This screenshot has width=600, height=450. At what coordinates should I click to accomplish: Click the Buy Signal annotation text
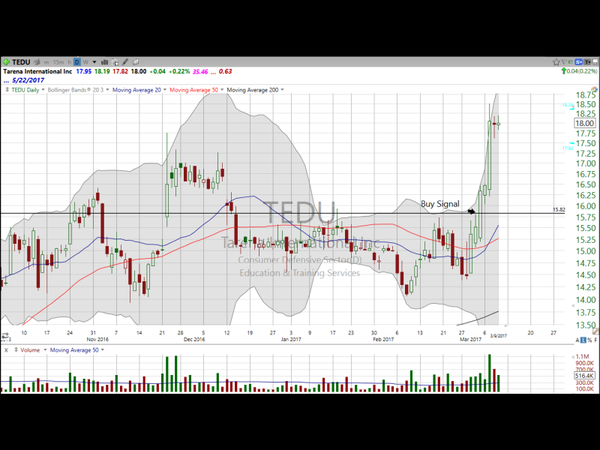(x=440, y=204)
